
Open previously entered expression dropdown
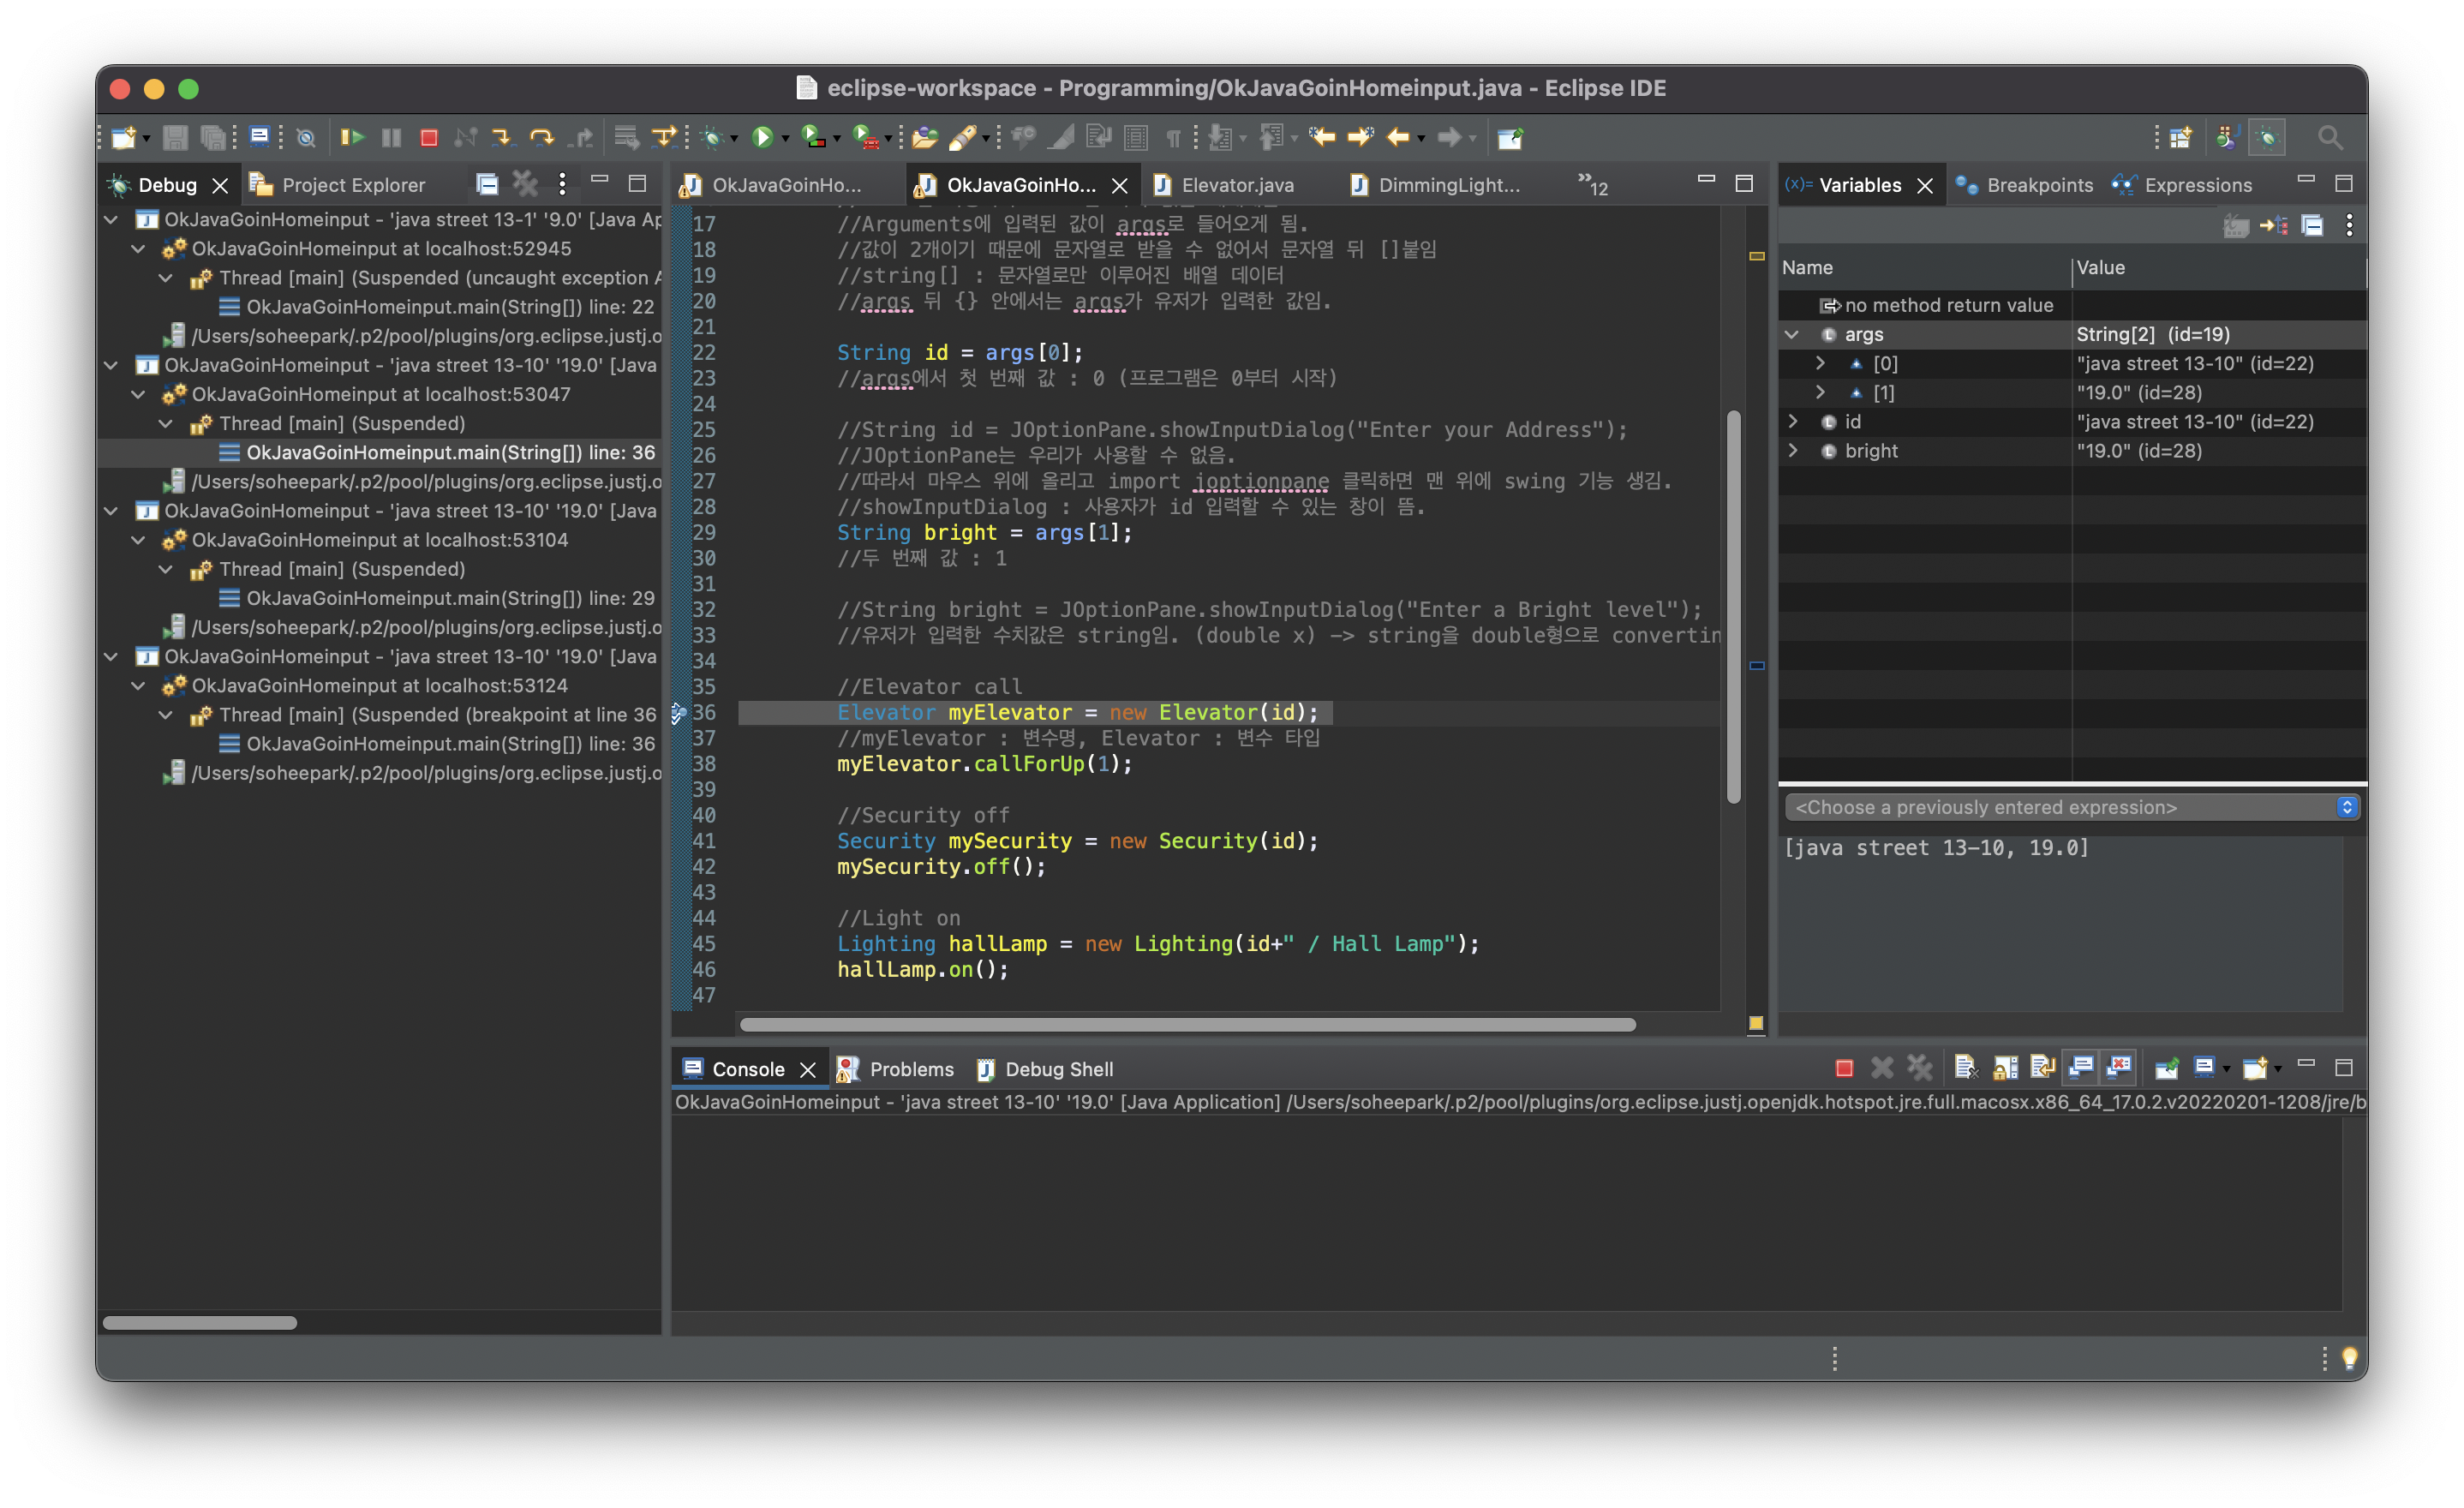[x=2346, y=807]
